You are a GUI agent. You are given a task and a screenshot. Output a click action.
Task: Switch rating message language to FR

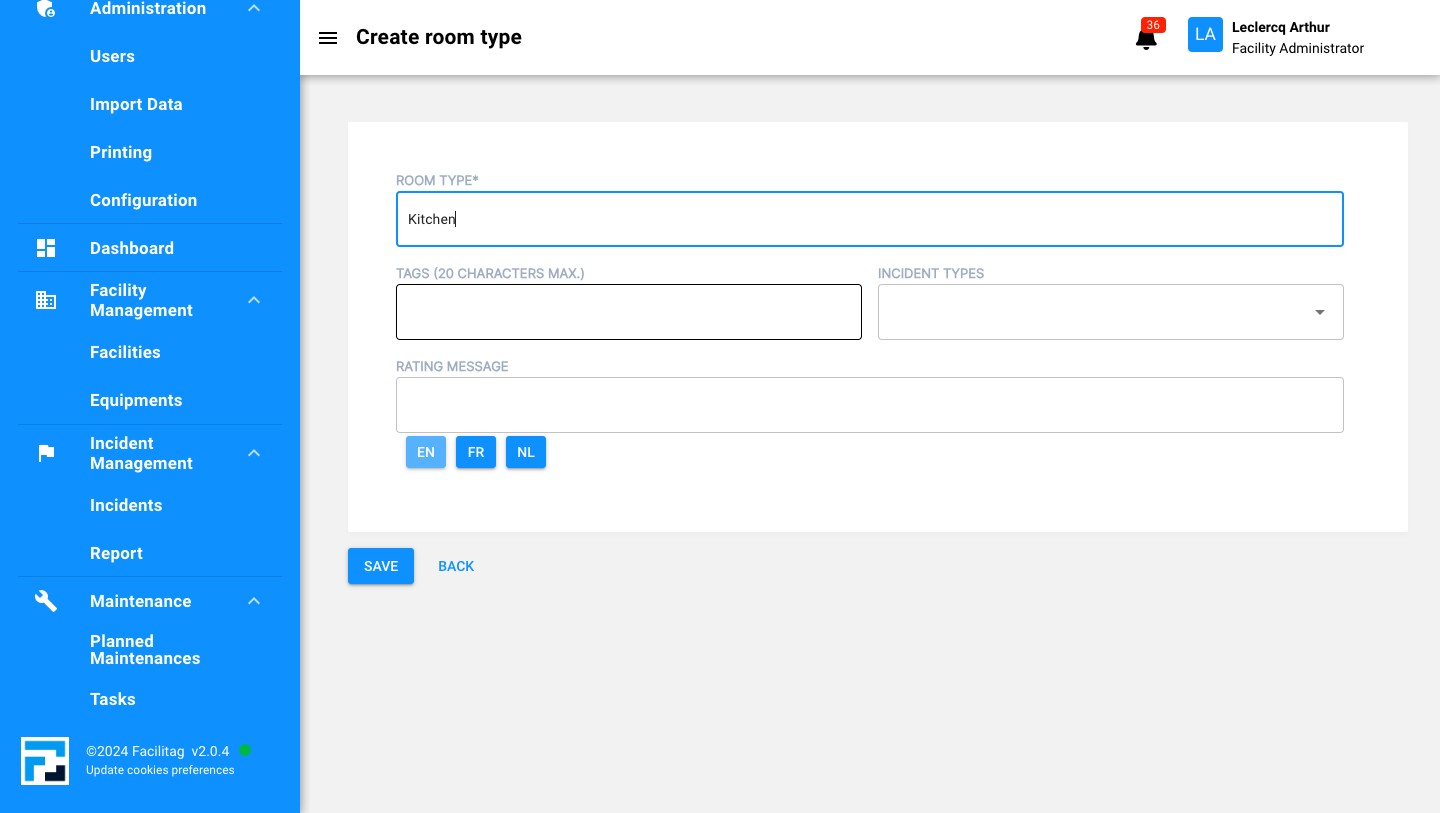[476, 452]
